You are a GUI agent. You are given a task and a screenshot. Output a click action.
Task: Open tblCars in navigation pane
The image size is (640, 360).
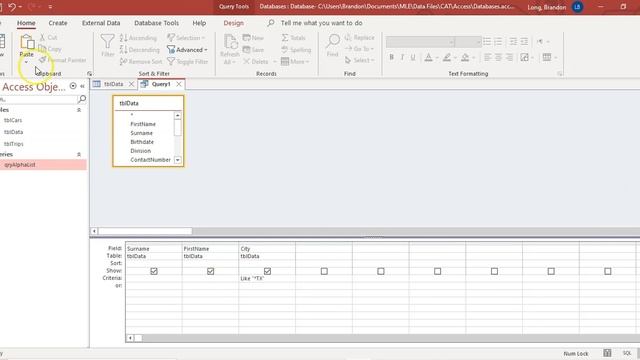pos(13,120)
